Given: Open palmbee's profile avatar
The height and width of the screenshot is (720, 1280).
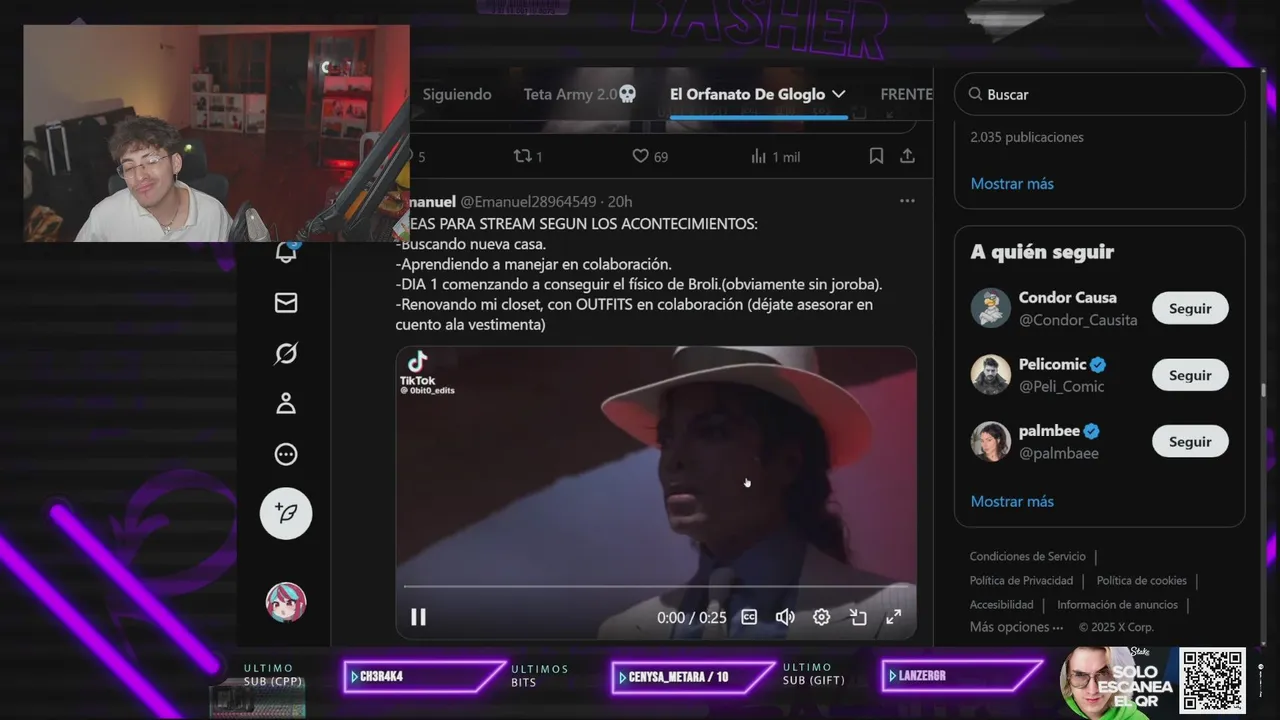Looking at the screenshot, I should 991,441.
